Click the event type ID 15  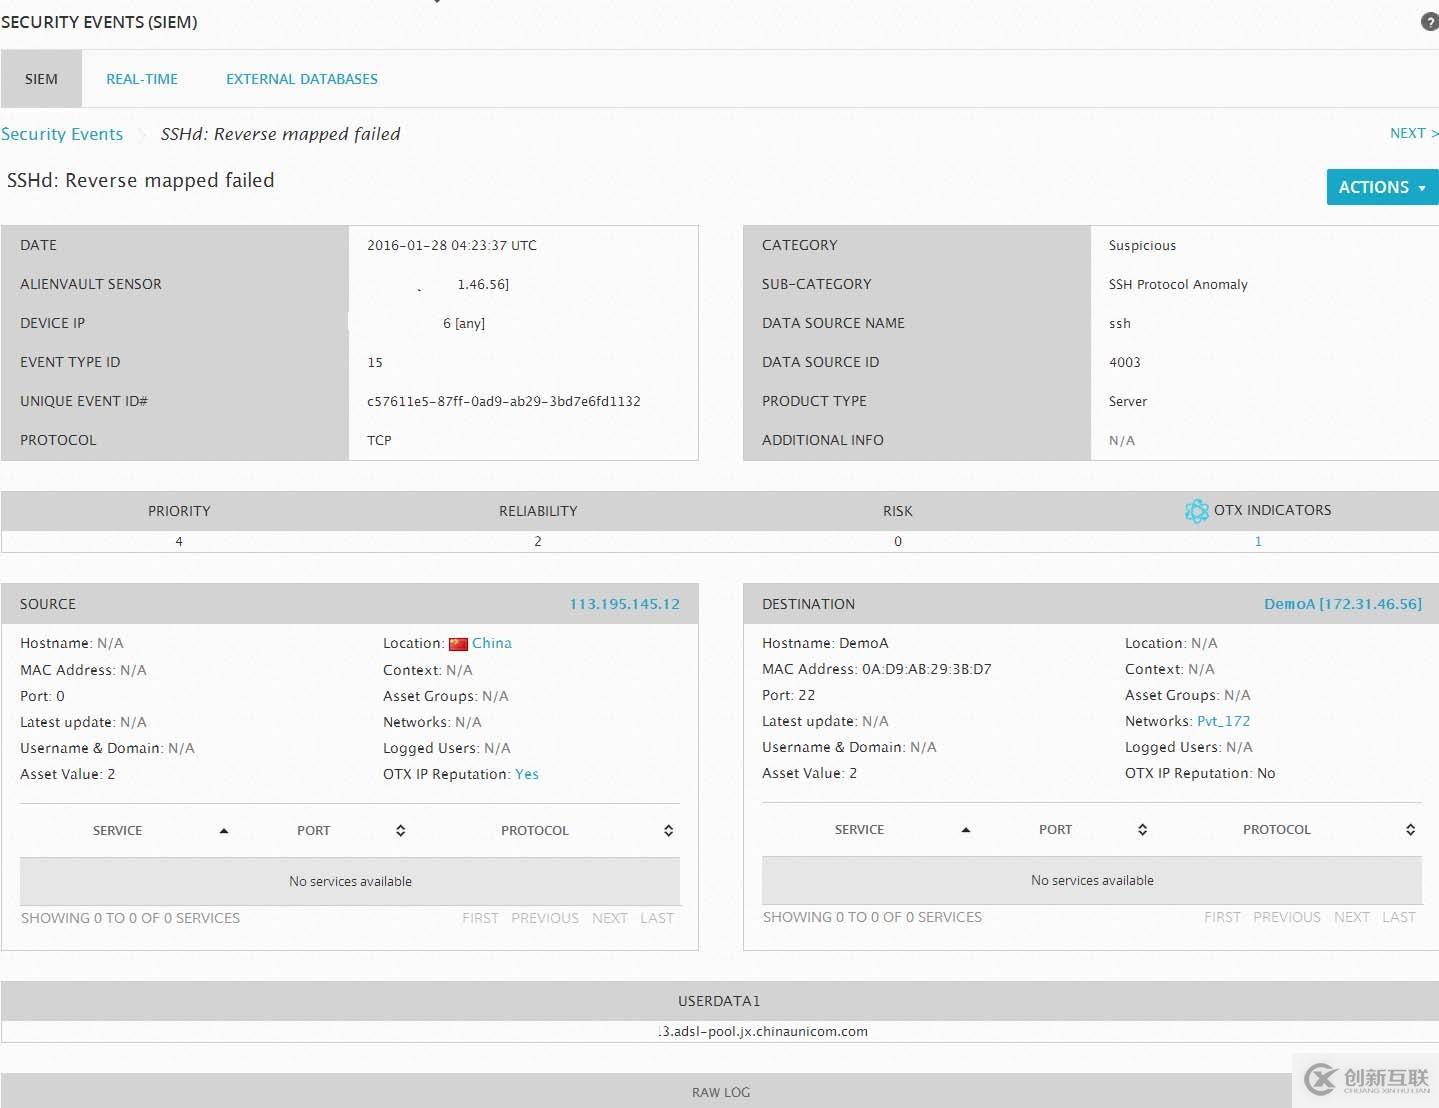375,362
